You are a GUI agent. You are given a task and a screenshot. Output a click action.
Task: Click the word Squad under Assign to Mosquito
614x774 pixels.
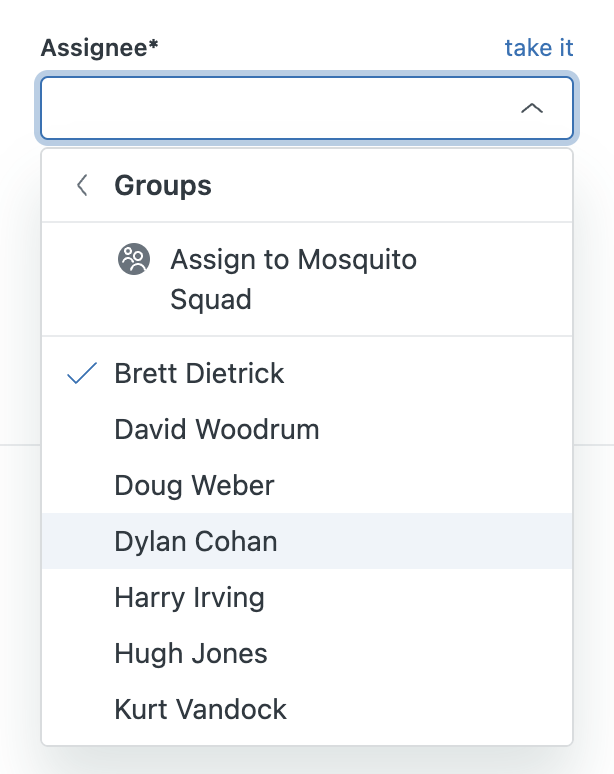(x=211, y=299)
